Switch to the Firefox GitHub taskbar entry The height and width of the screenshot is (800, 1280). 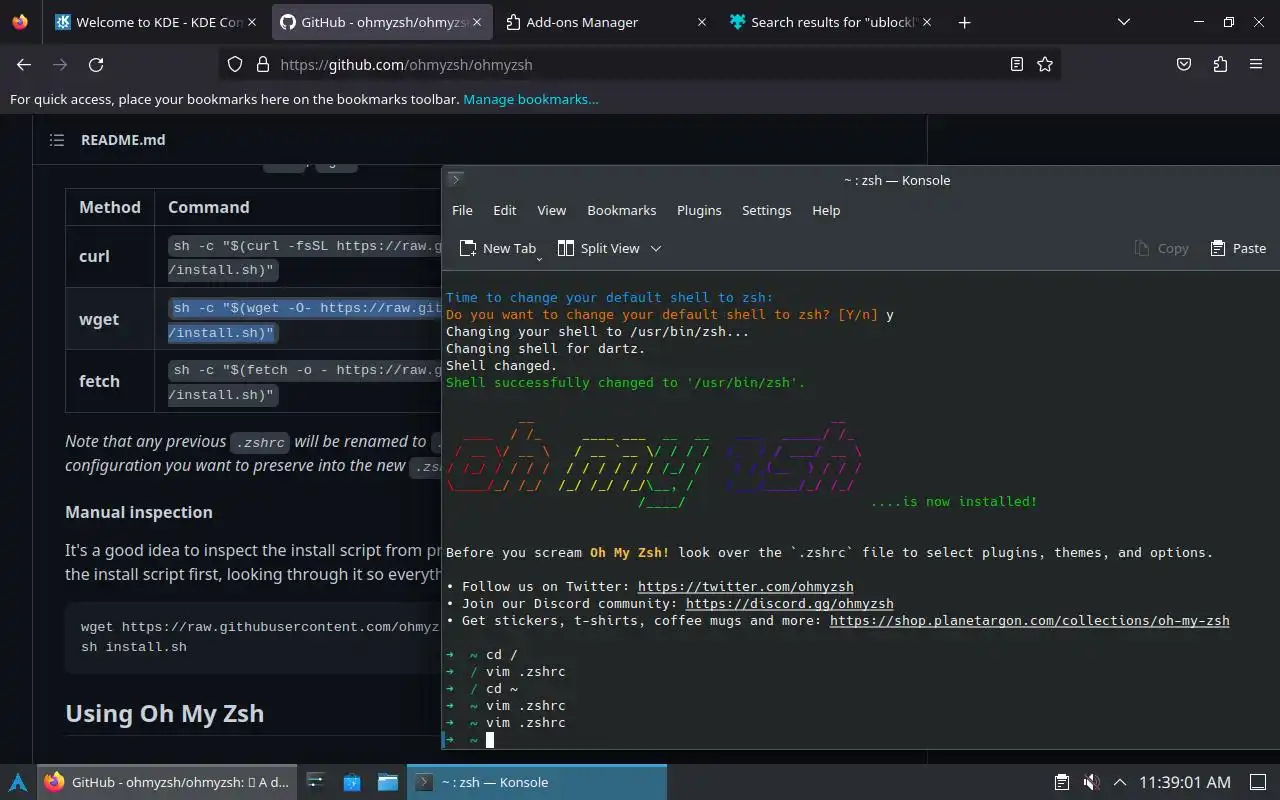(168, 782)
